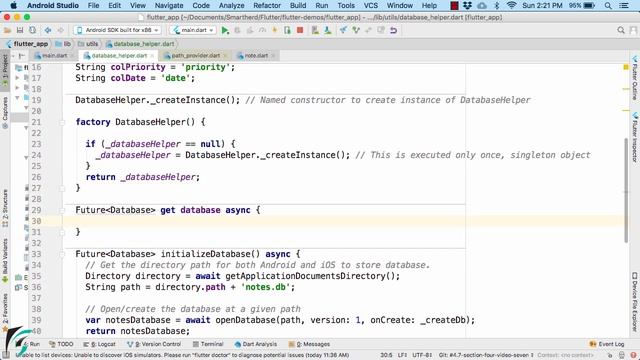640x360 pixels.
Task: Click the yellow analysis status indicator
Action: (626, 67)
